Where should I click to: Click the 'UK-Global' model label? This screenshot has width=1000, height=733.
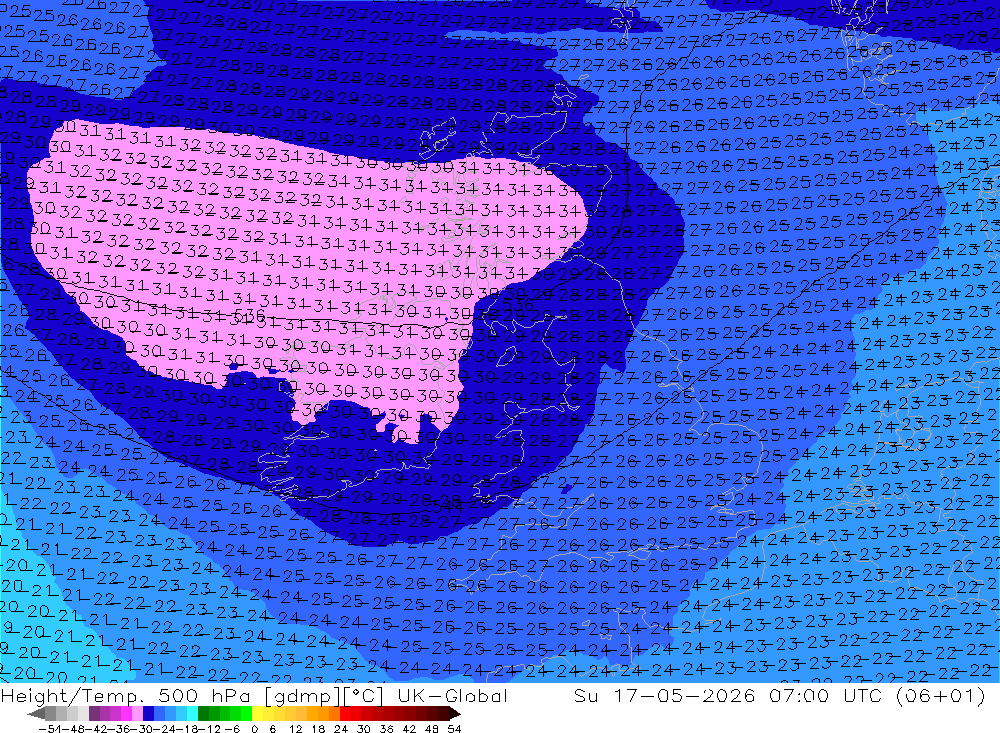[452, 695]
